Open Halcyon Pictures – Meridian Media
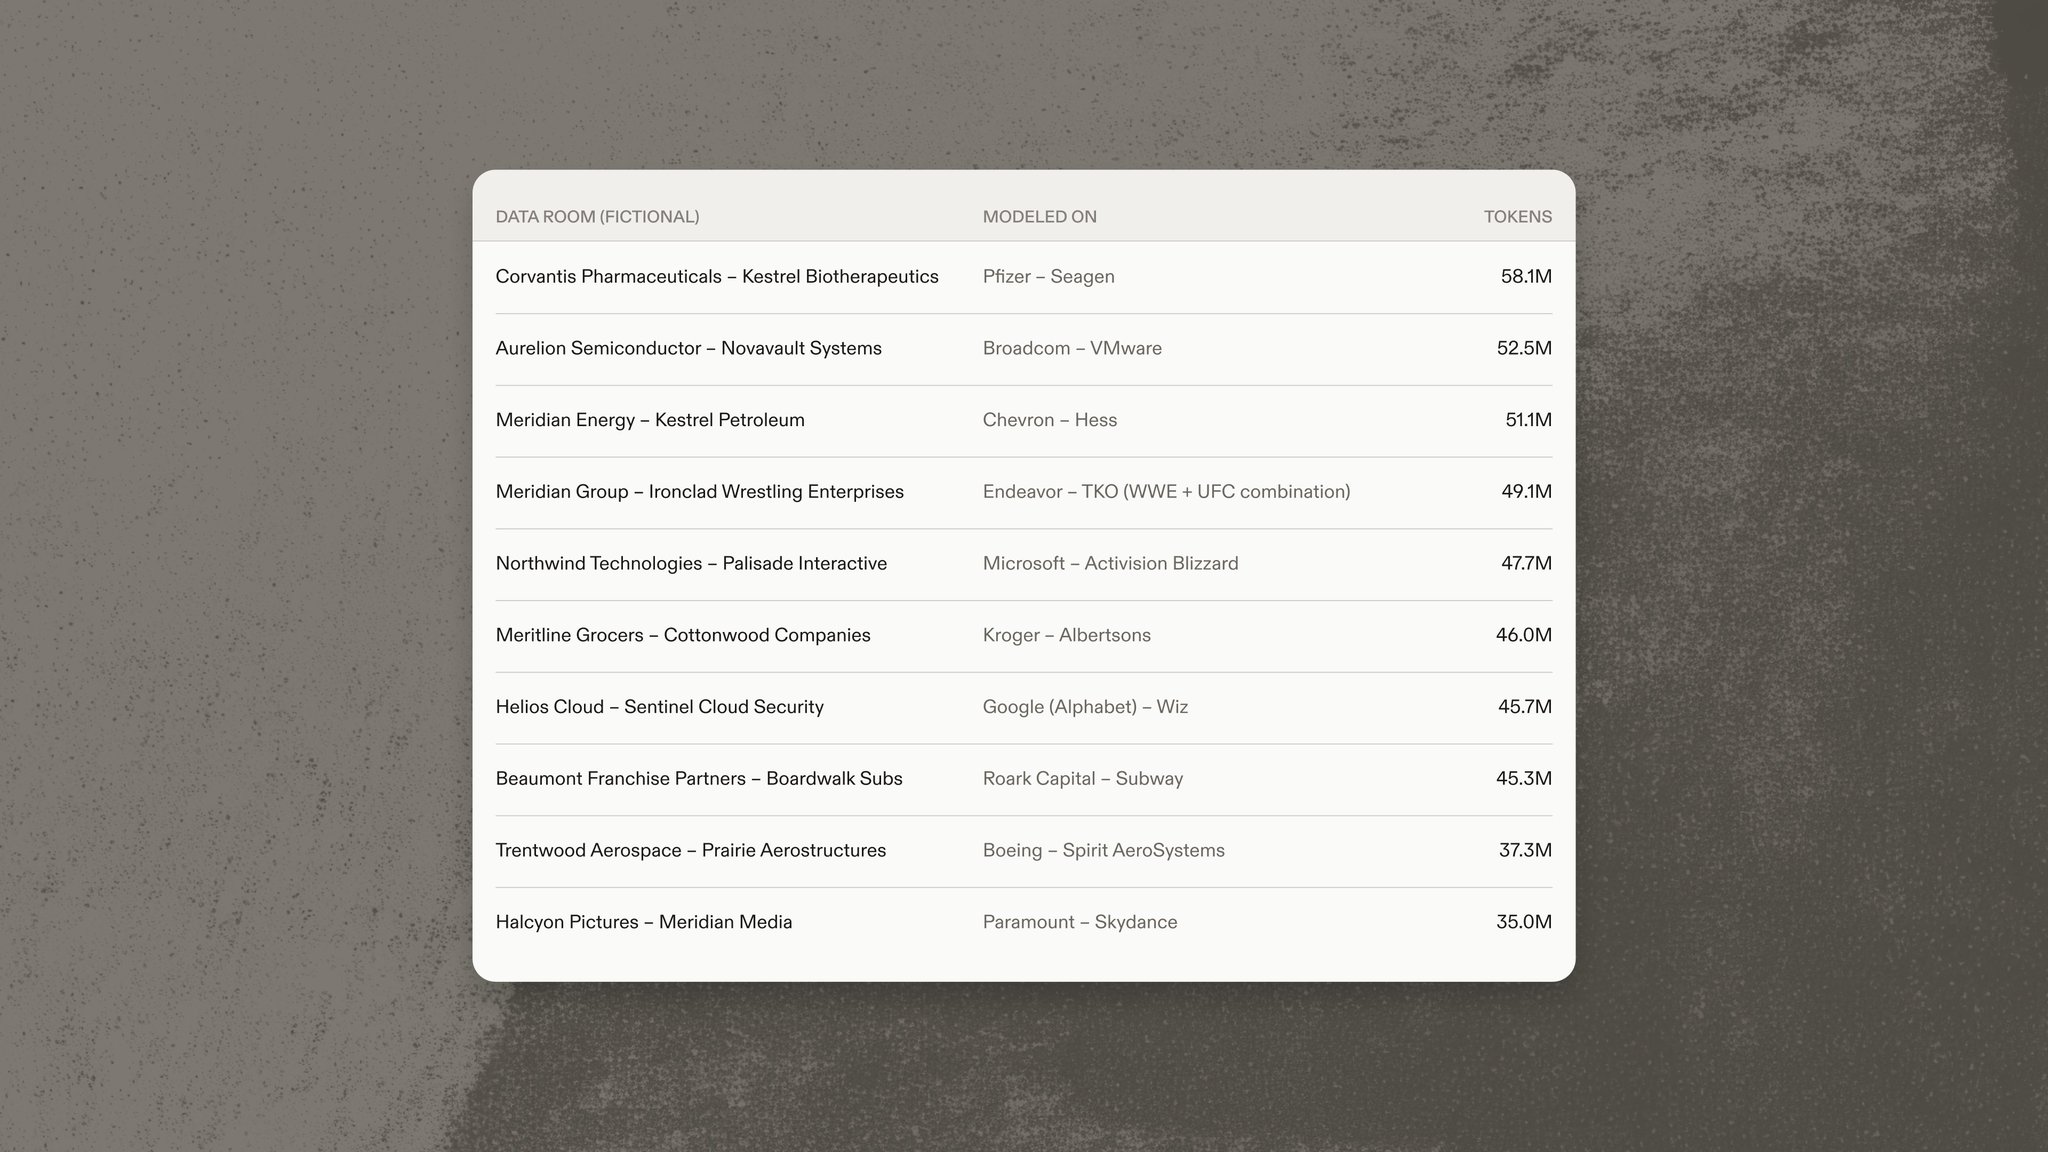2048x1152 pixels. (x=1023, y=923)
